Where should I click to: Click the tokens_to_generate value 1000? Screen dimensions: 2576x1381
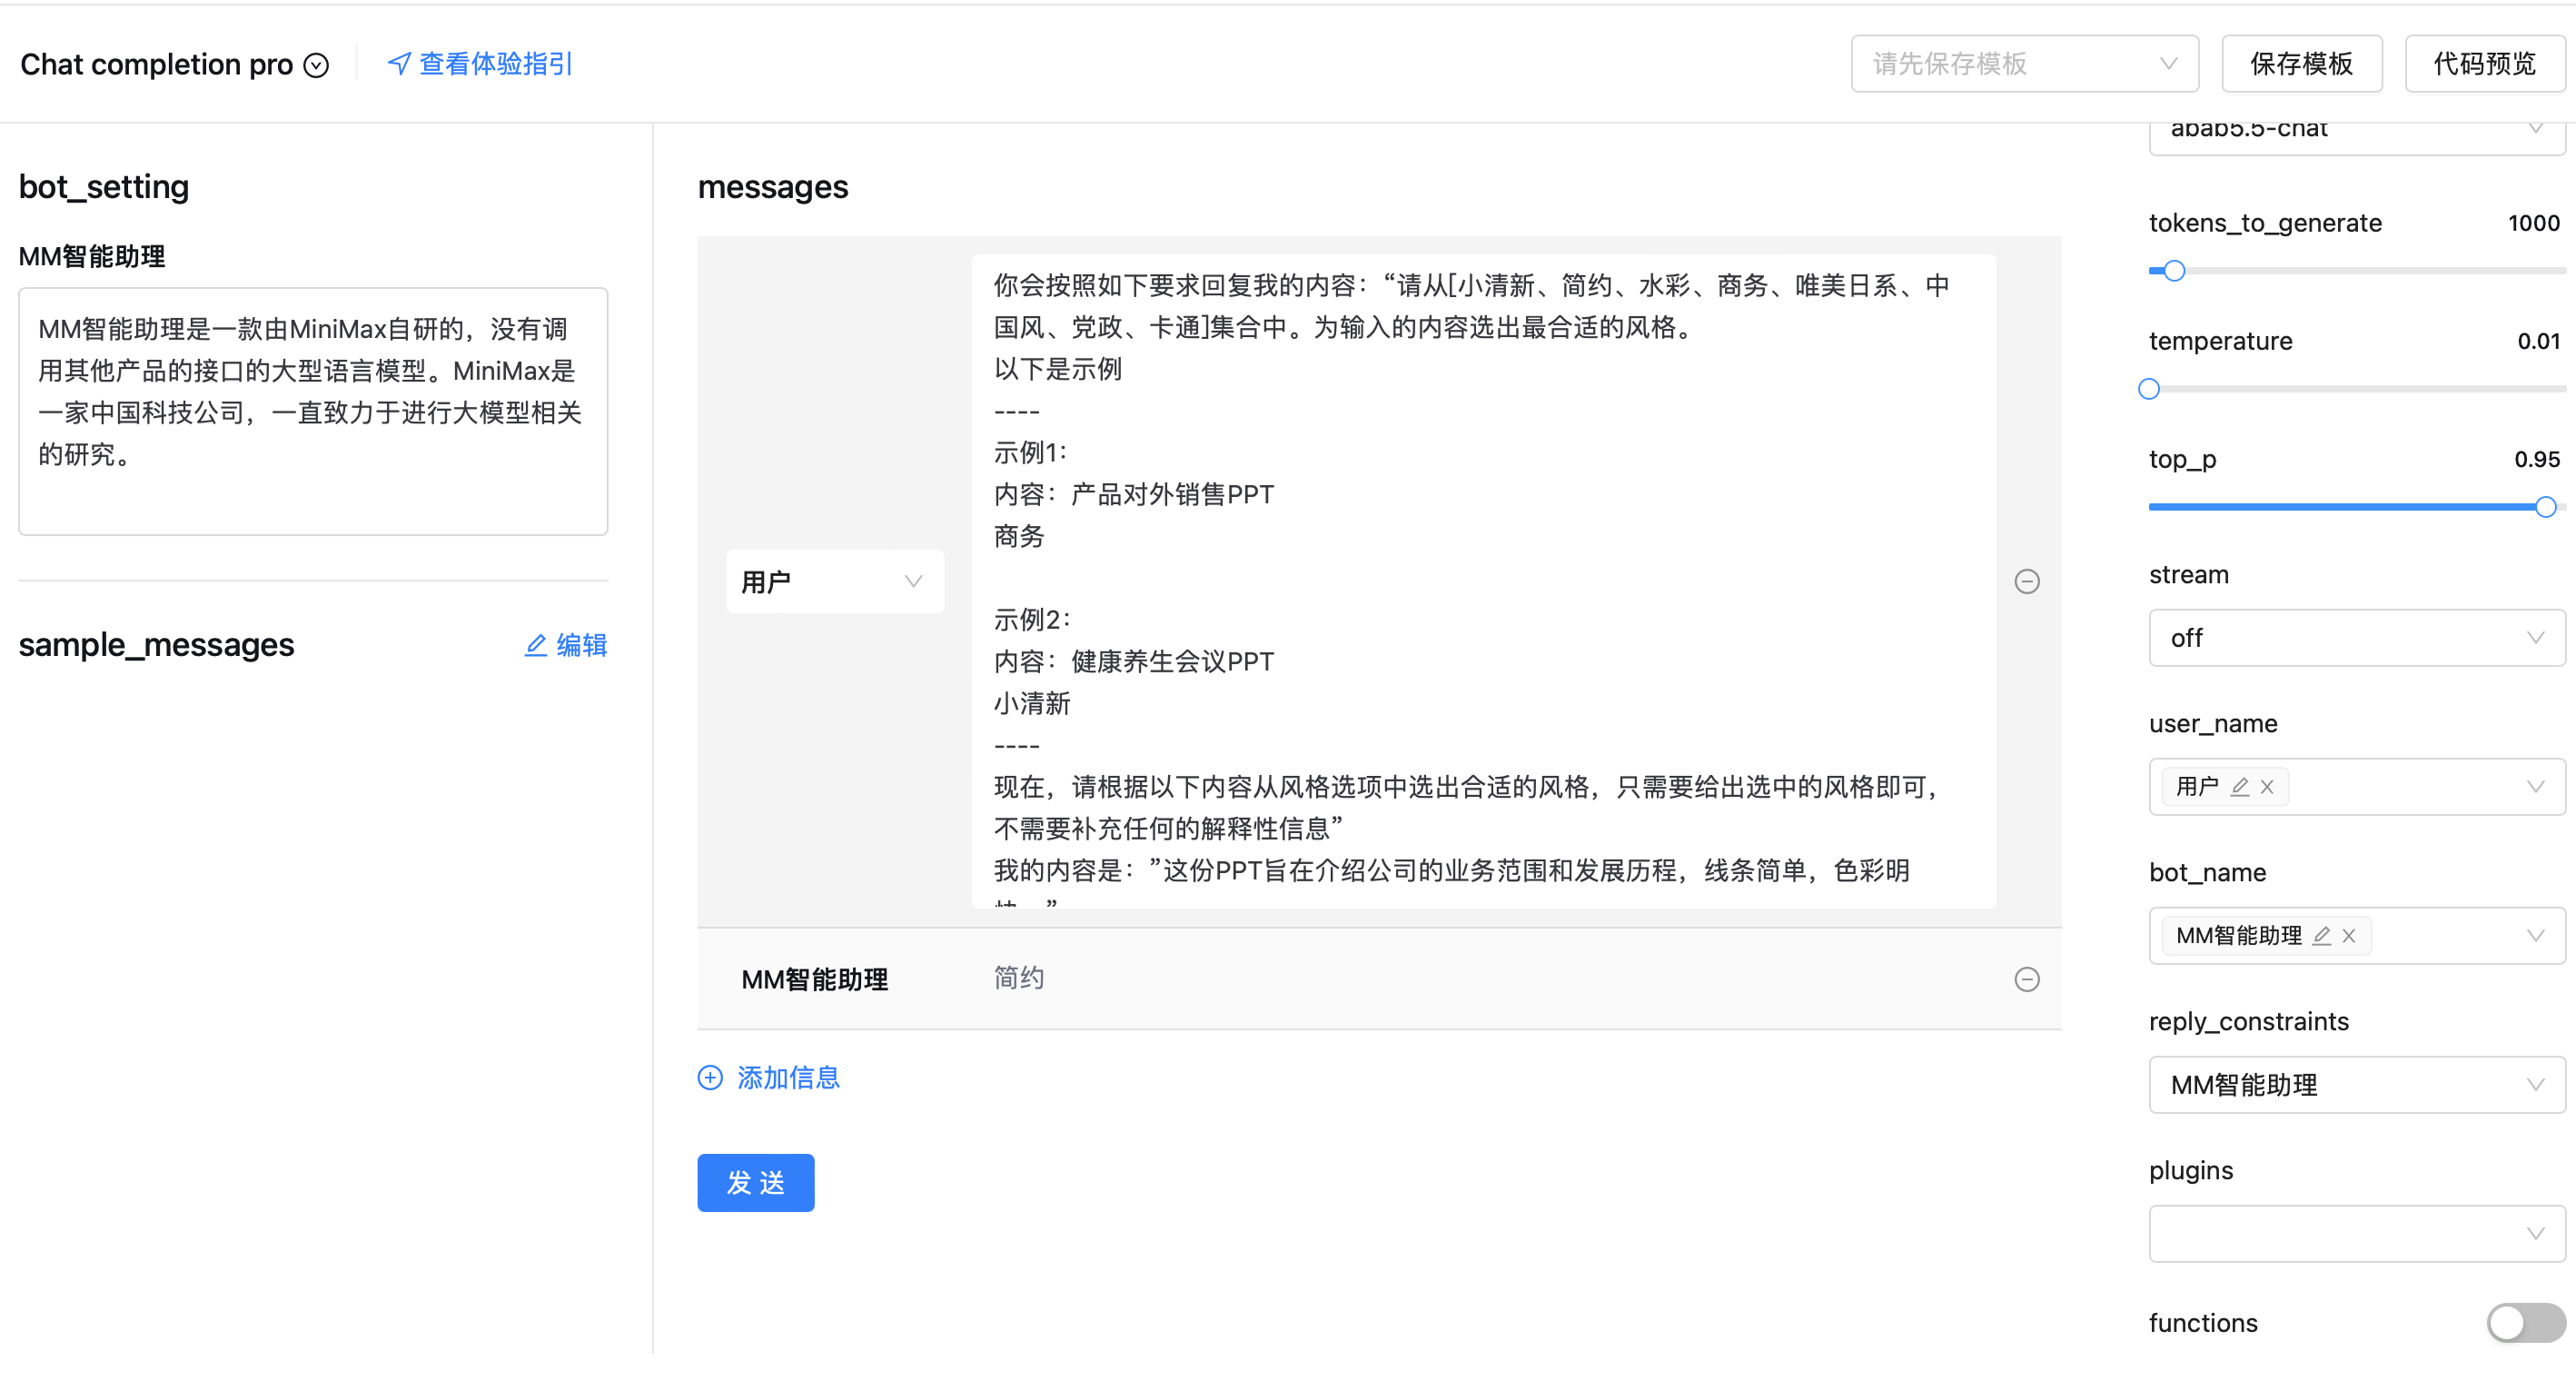tap(2533, 223)
